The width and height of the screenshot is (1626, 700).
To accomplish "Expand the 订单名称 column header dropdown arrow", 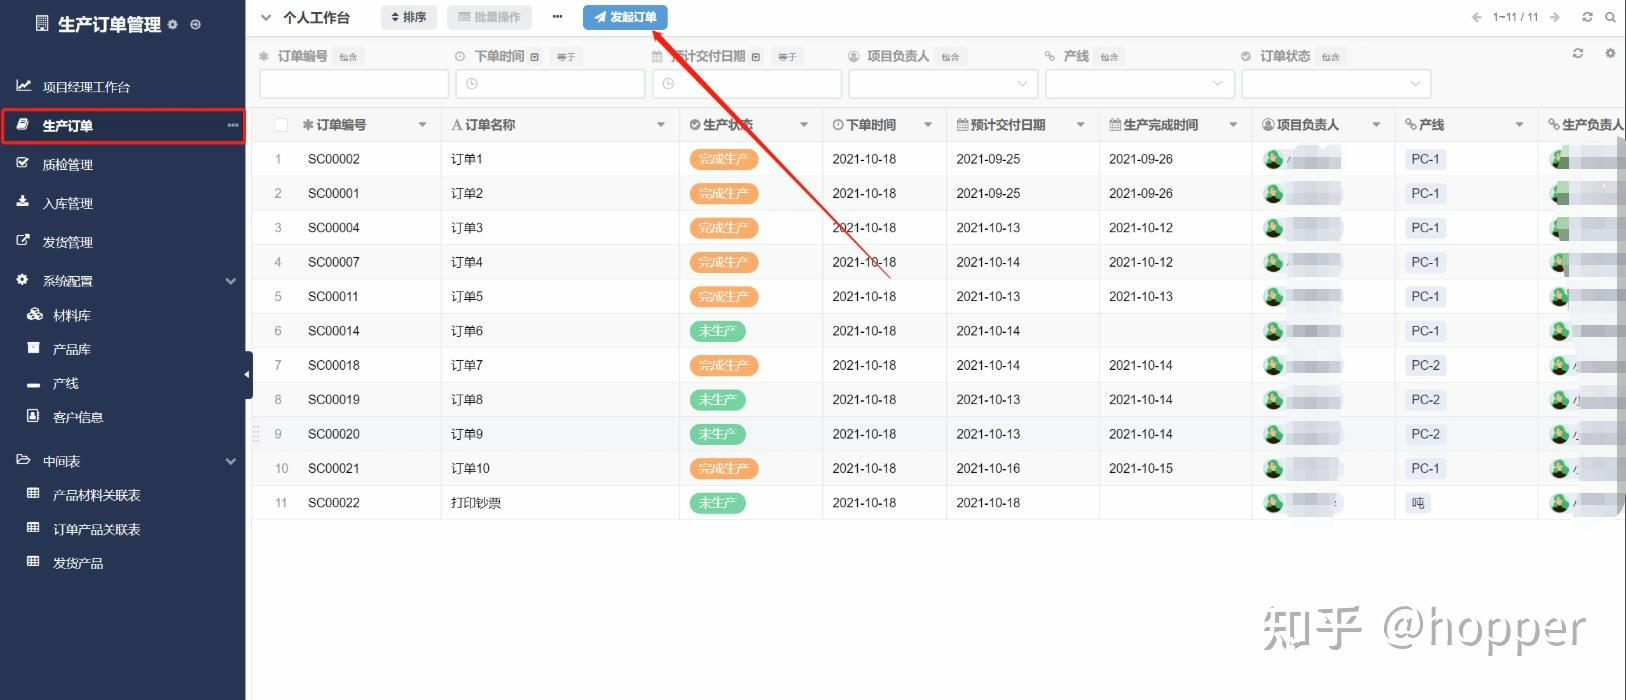I will tap(661, 125).
